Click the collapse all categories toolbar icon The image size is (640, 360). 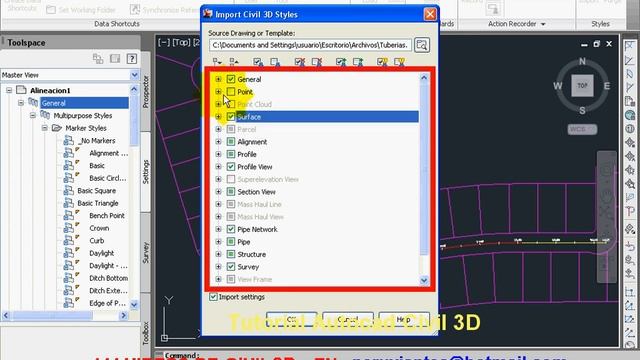pyautogui.click(x=234, y=62)
